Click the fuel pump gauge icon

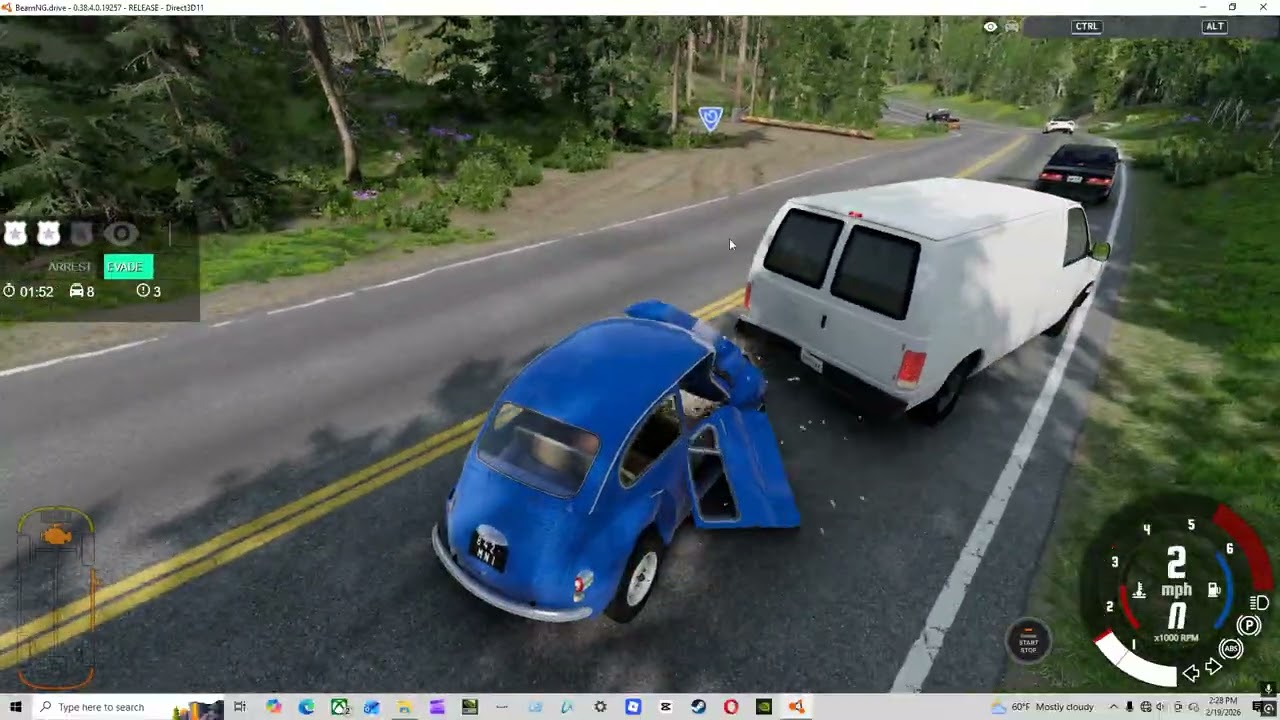[x=1214, y=589]
